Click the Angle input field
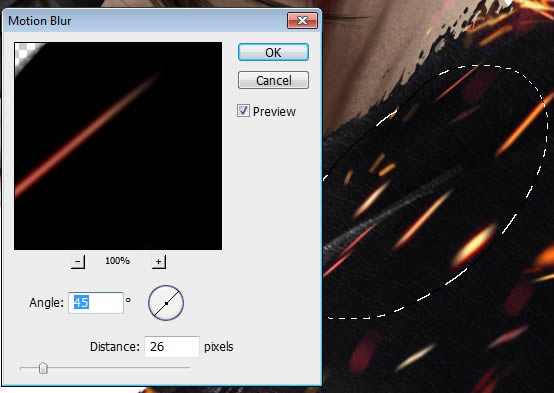The image size is (554, 393). click(96, 303)
